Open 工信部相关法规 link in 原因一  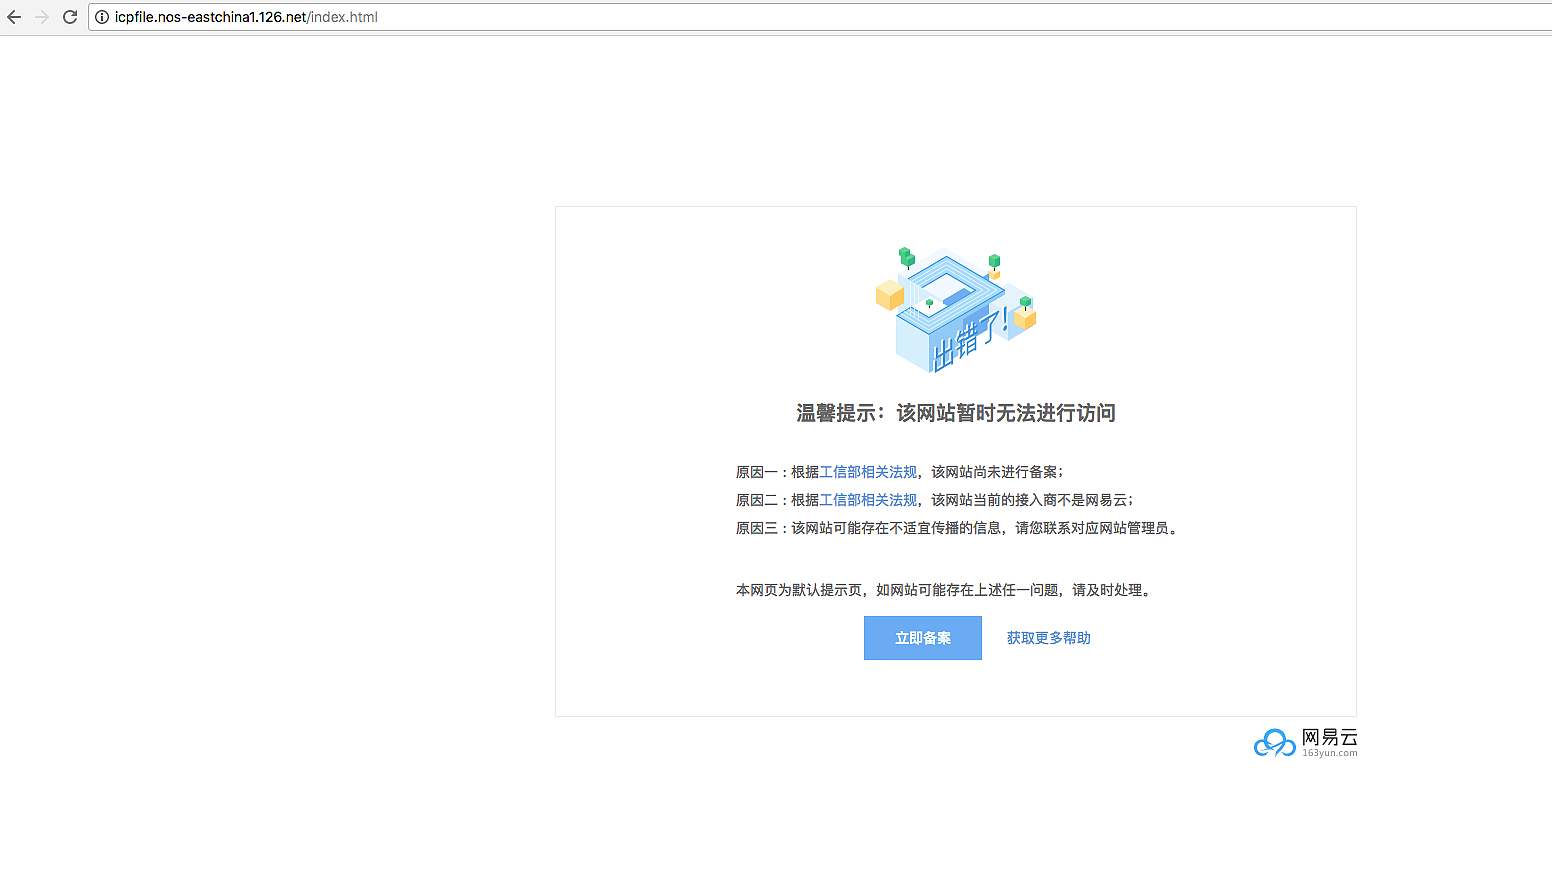pos(868,472)
